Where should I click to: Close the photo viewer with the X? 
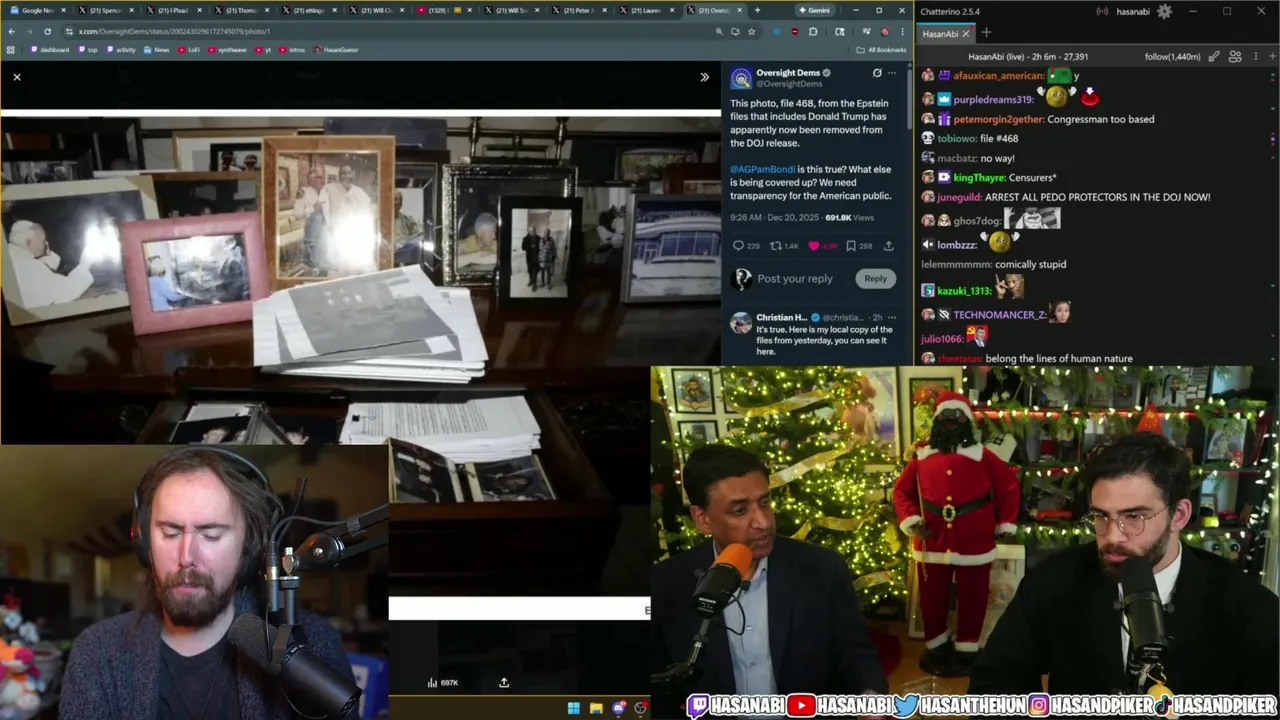17,77
